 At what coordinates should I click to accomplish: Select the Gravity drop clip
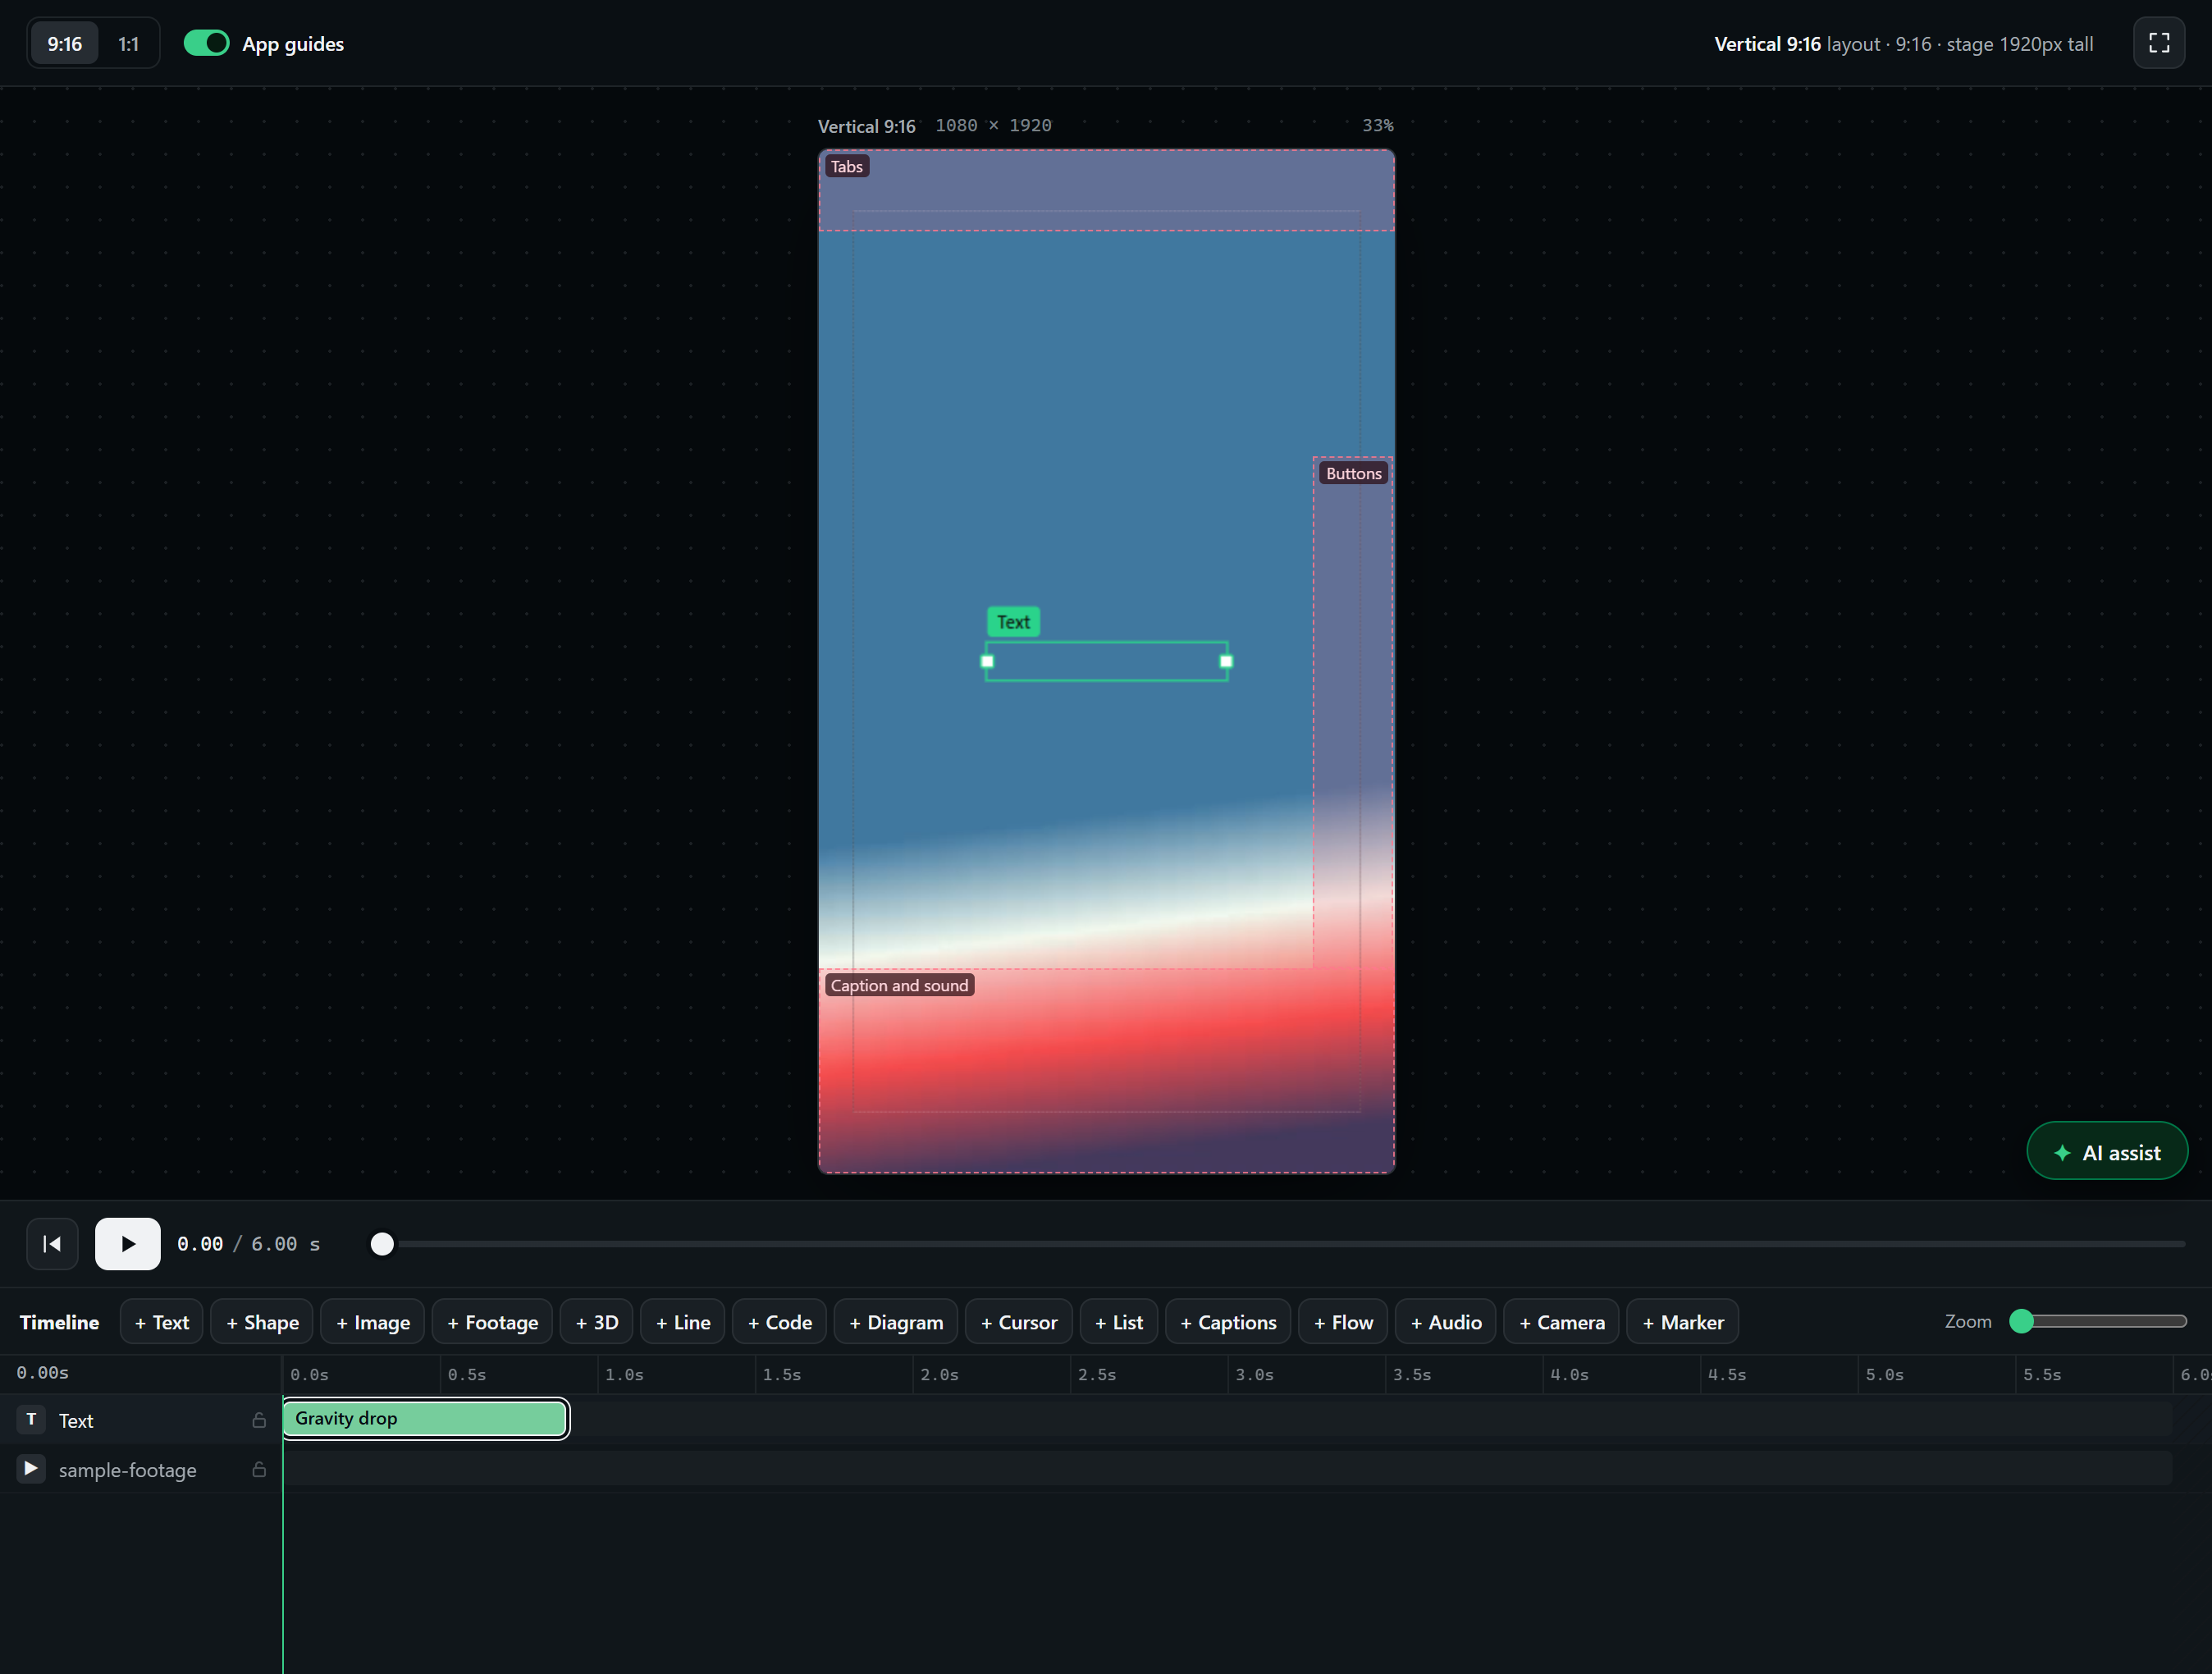[426, 1418]
